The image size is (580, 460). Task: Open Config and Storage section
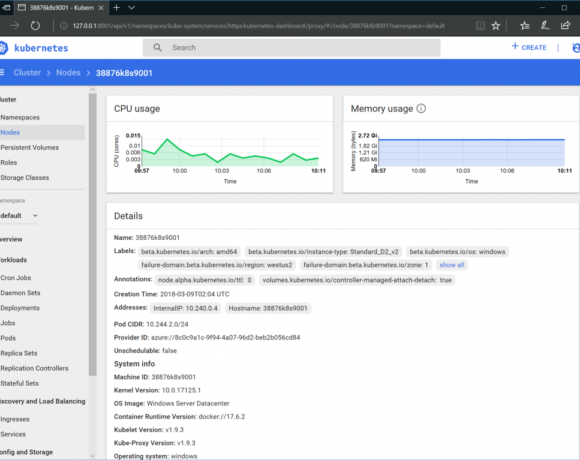pyautogui.click(x=26, y=452)
